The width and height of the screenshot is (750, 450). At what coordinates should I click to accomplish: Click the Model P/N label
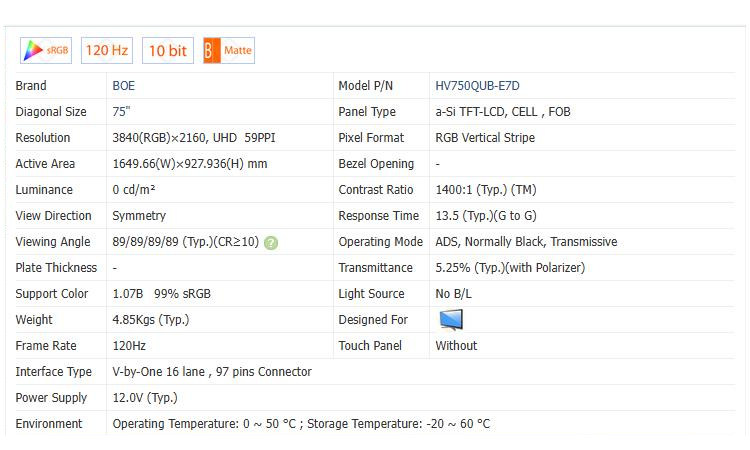[365, 86]
